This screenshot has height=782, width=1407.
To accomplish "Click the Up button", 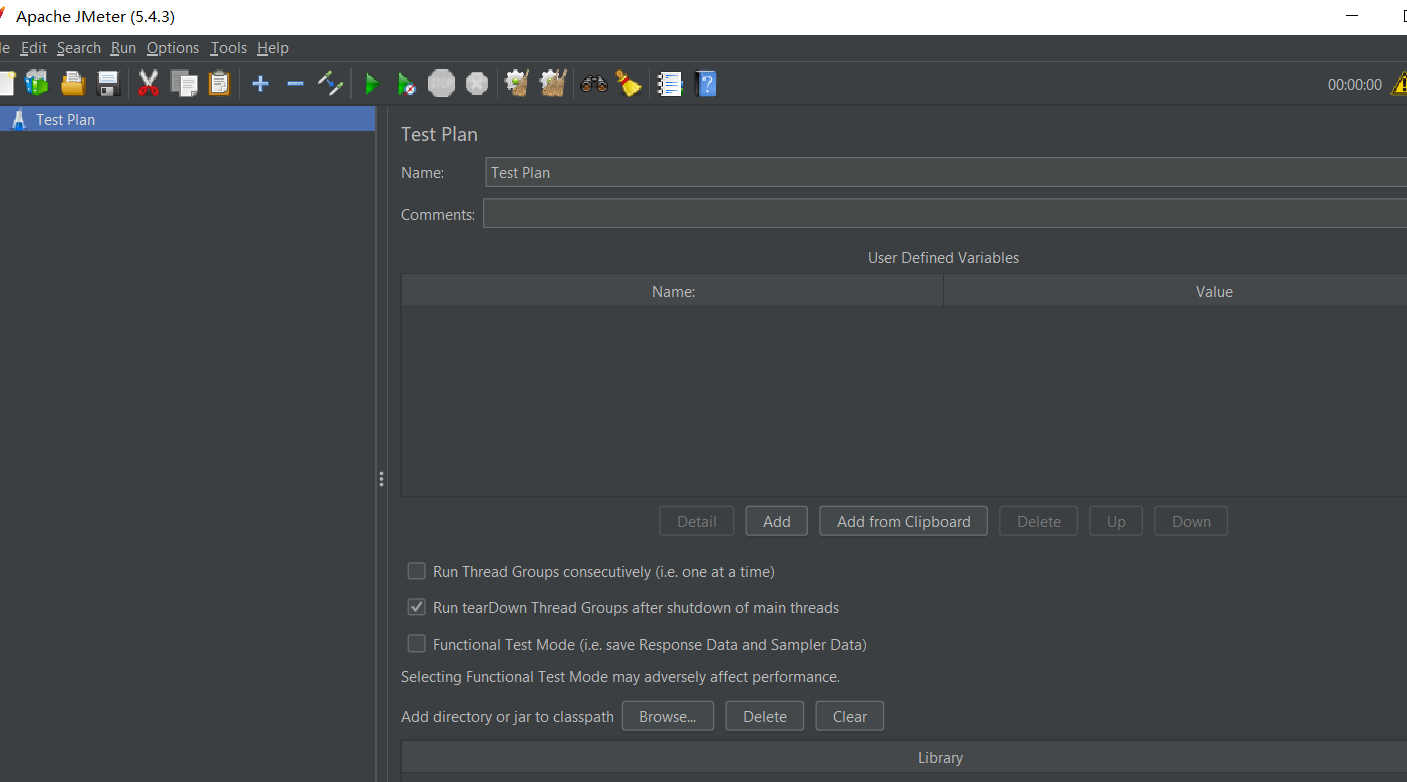I will (1116, 521).
